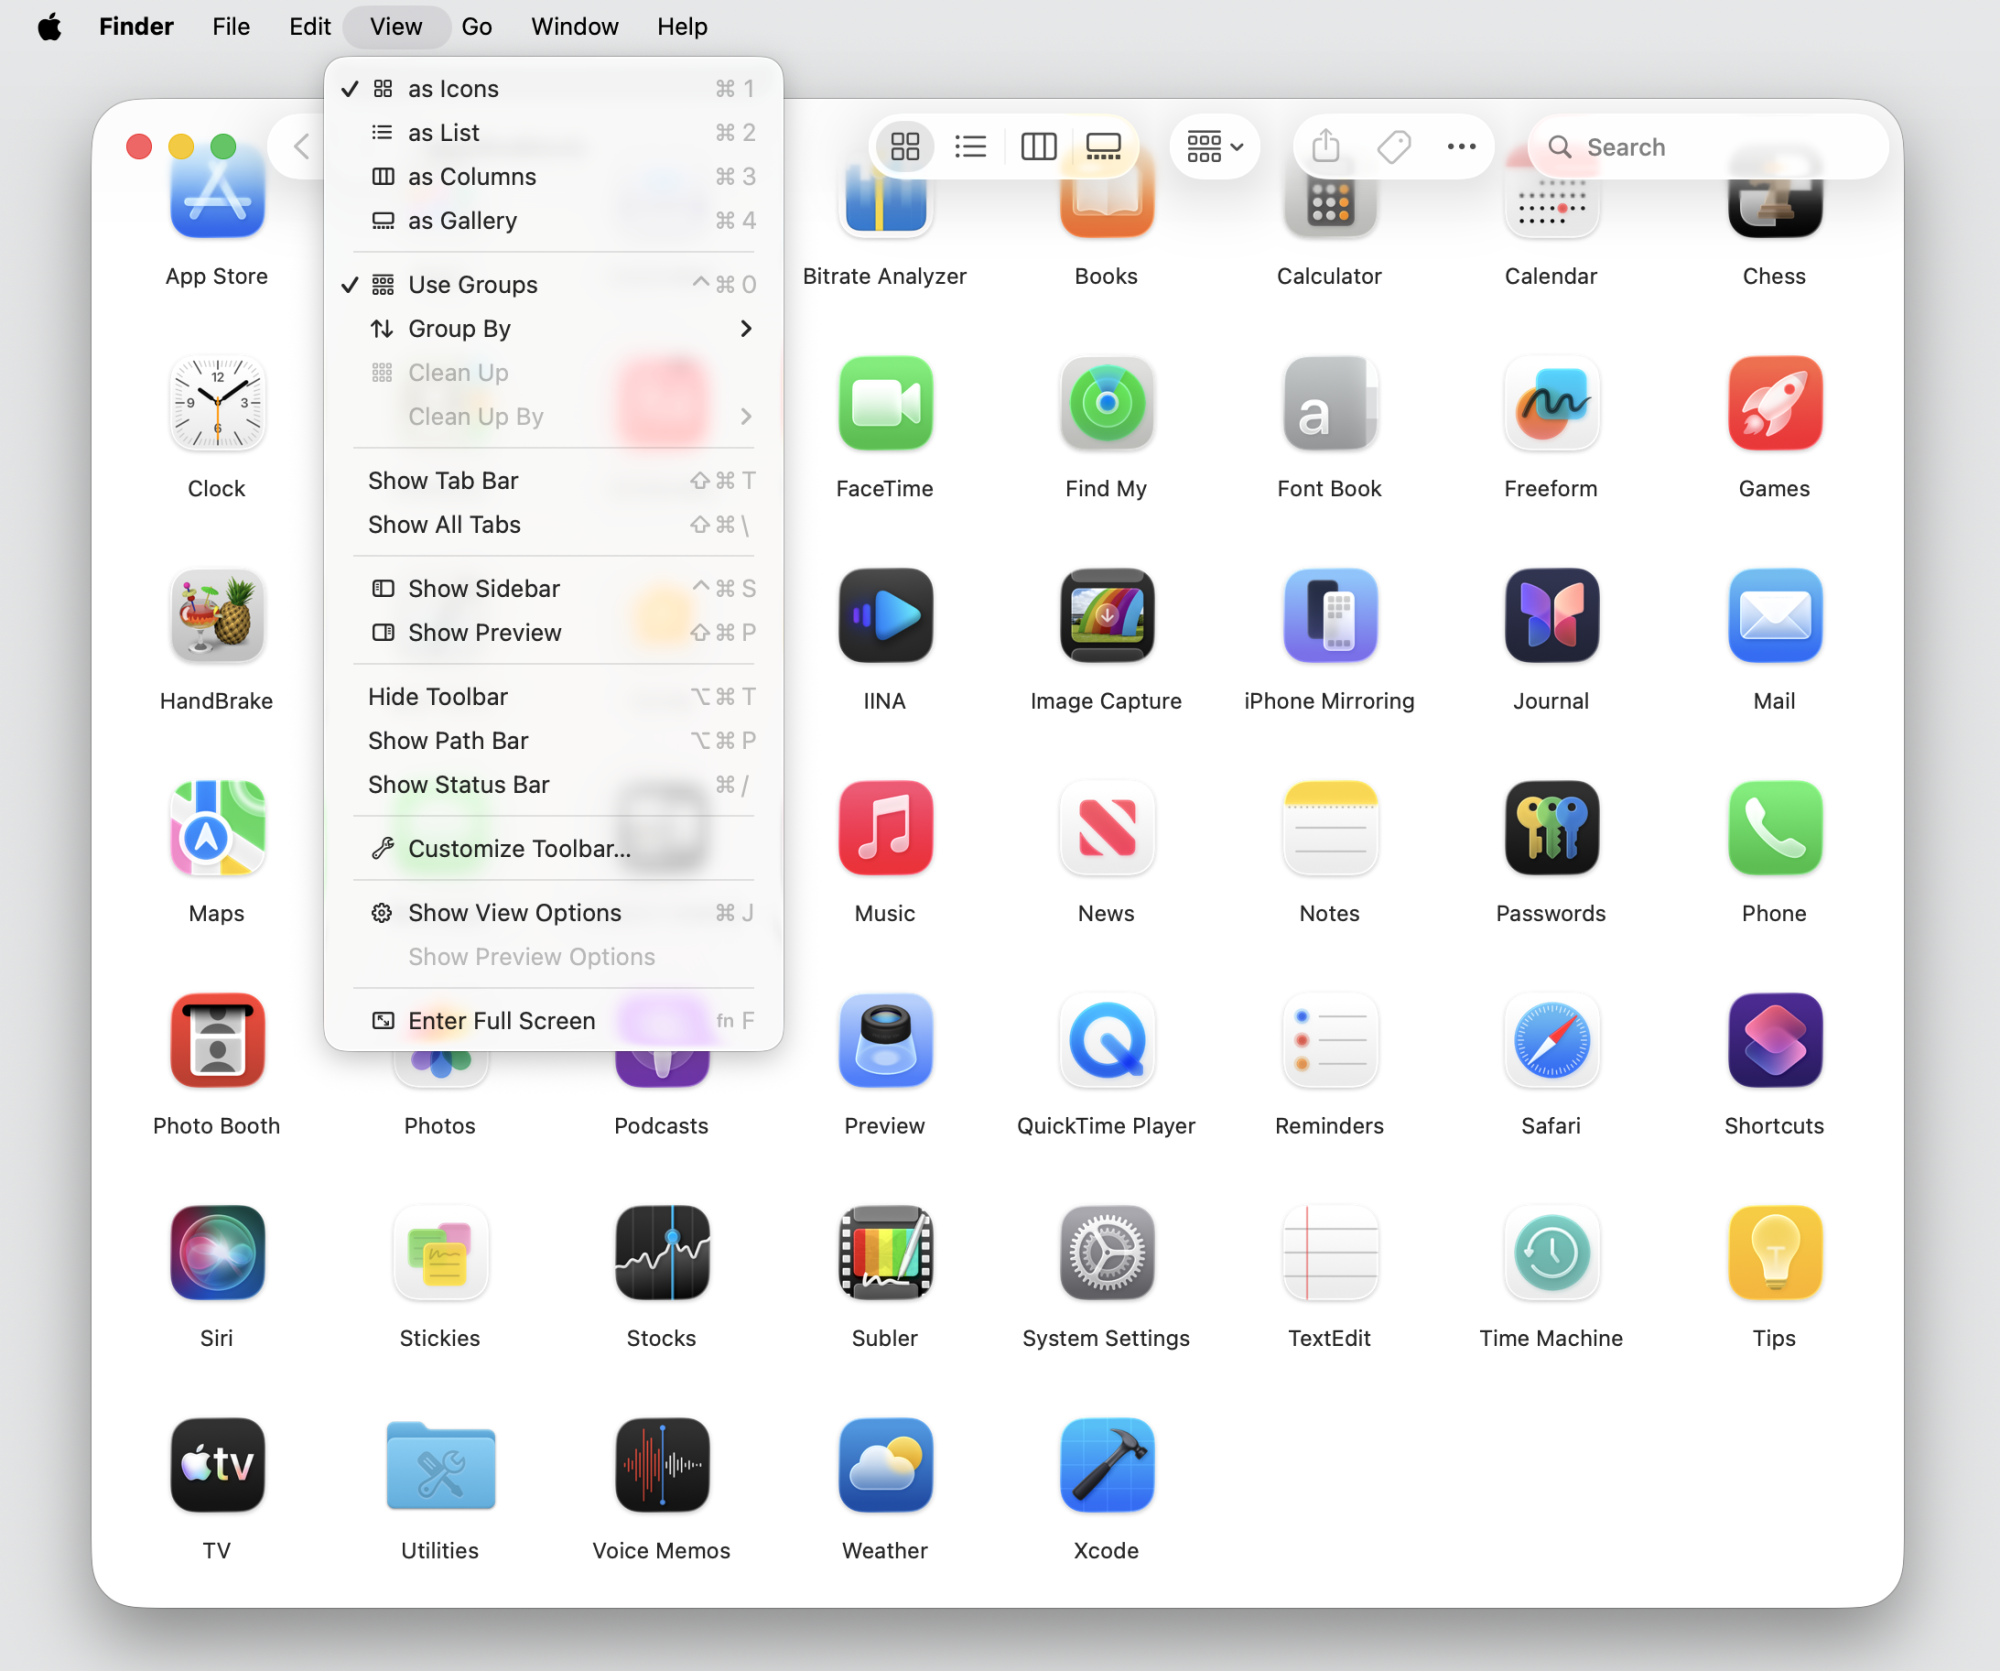This screenshot has height=1671, width=2000.
Task: Open the Subler video tool
Action: click(x=884, y=1253)
